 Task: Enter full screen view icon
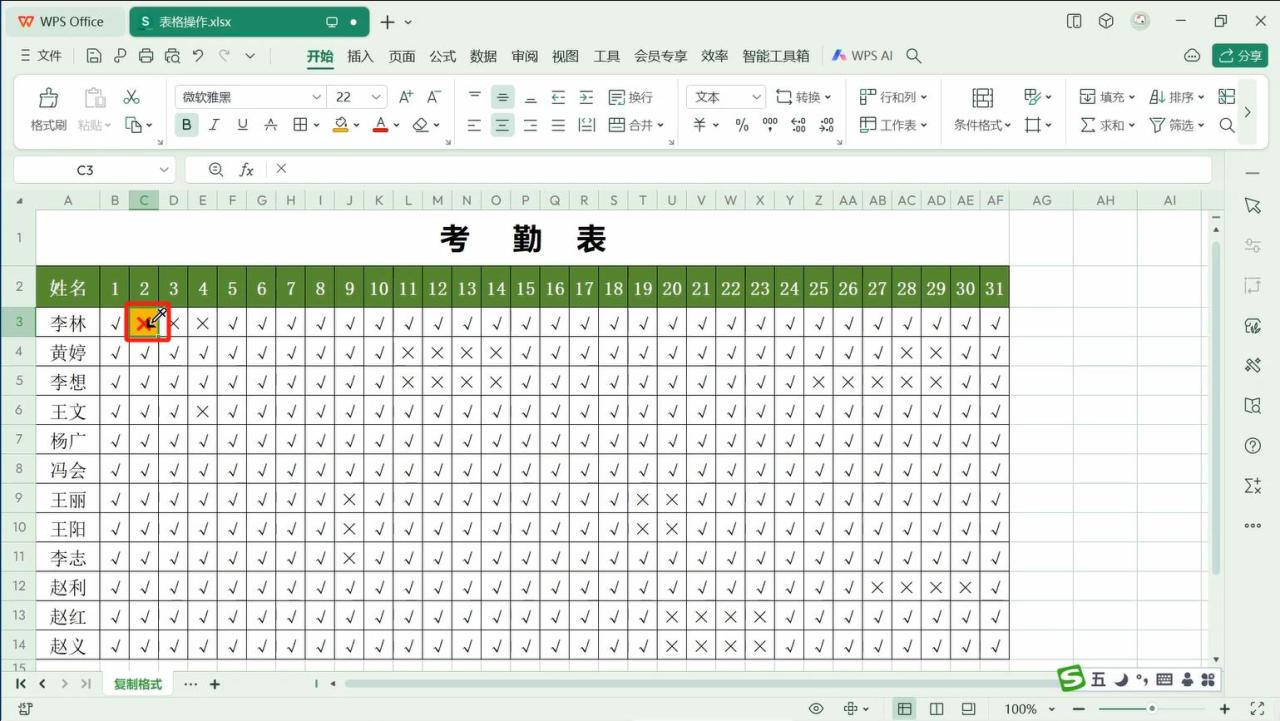(1259, 709)
